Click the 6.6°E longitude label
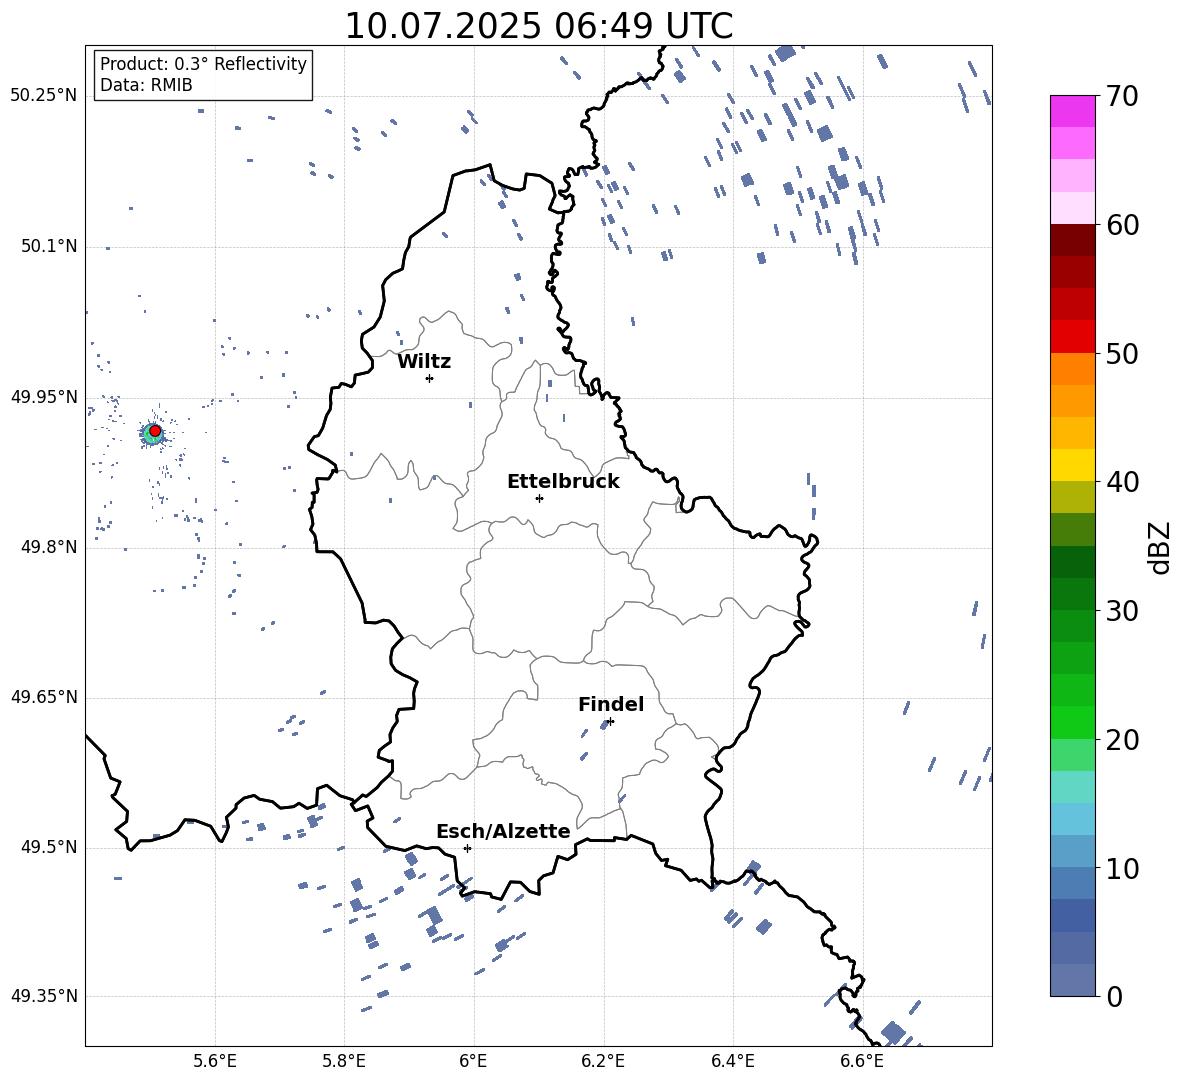The width and height of the screenshot is (1184, 1081). click(862, 1061)
